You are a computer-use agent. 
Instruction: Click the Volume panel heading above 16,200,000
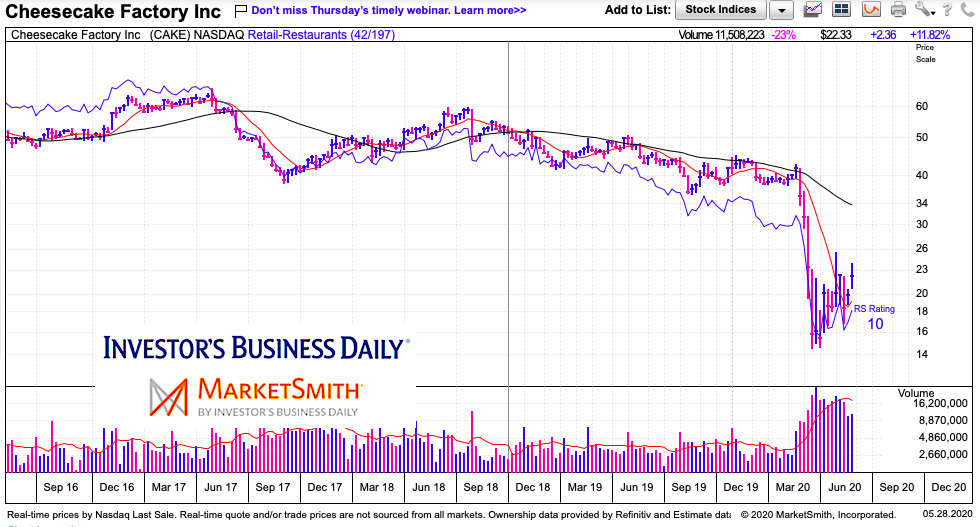(916, 393)
